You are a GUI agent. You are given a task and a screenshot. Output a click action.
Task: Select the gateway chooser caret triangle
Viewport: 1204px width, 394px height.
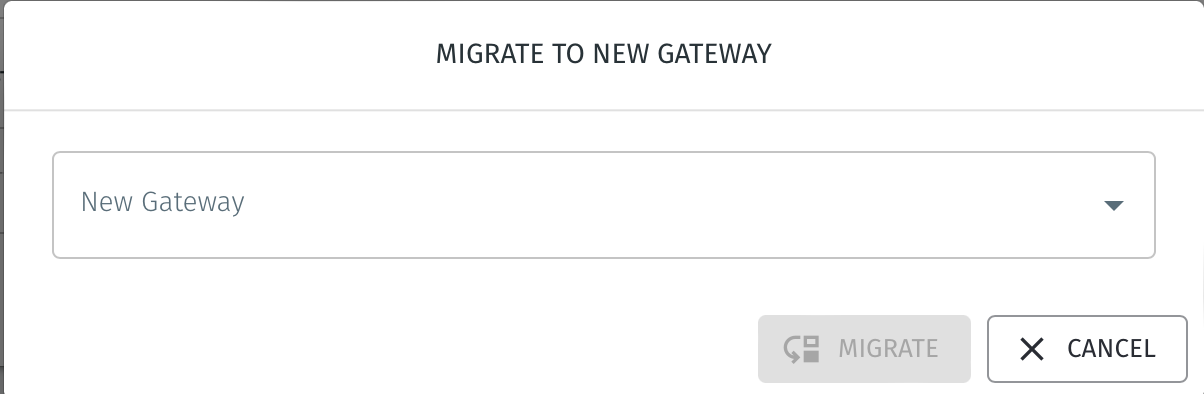coord(1114,205)
